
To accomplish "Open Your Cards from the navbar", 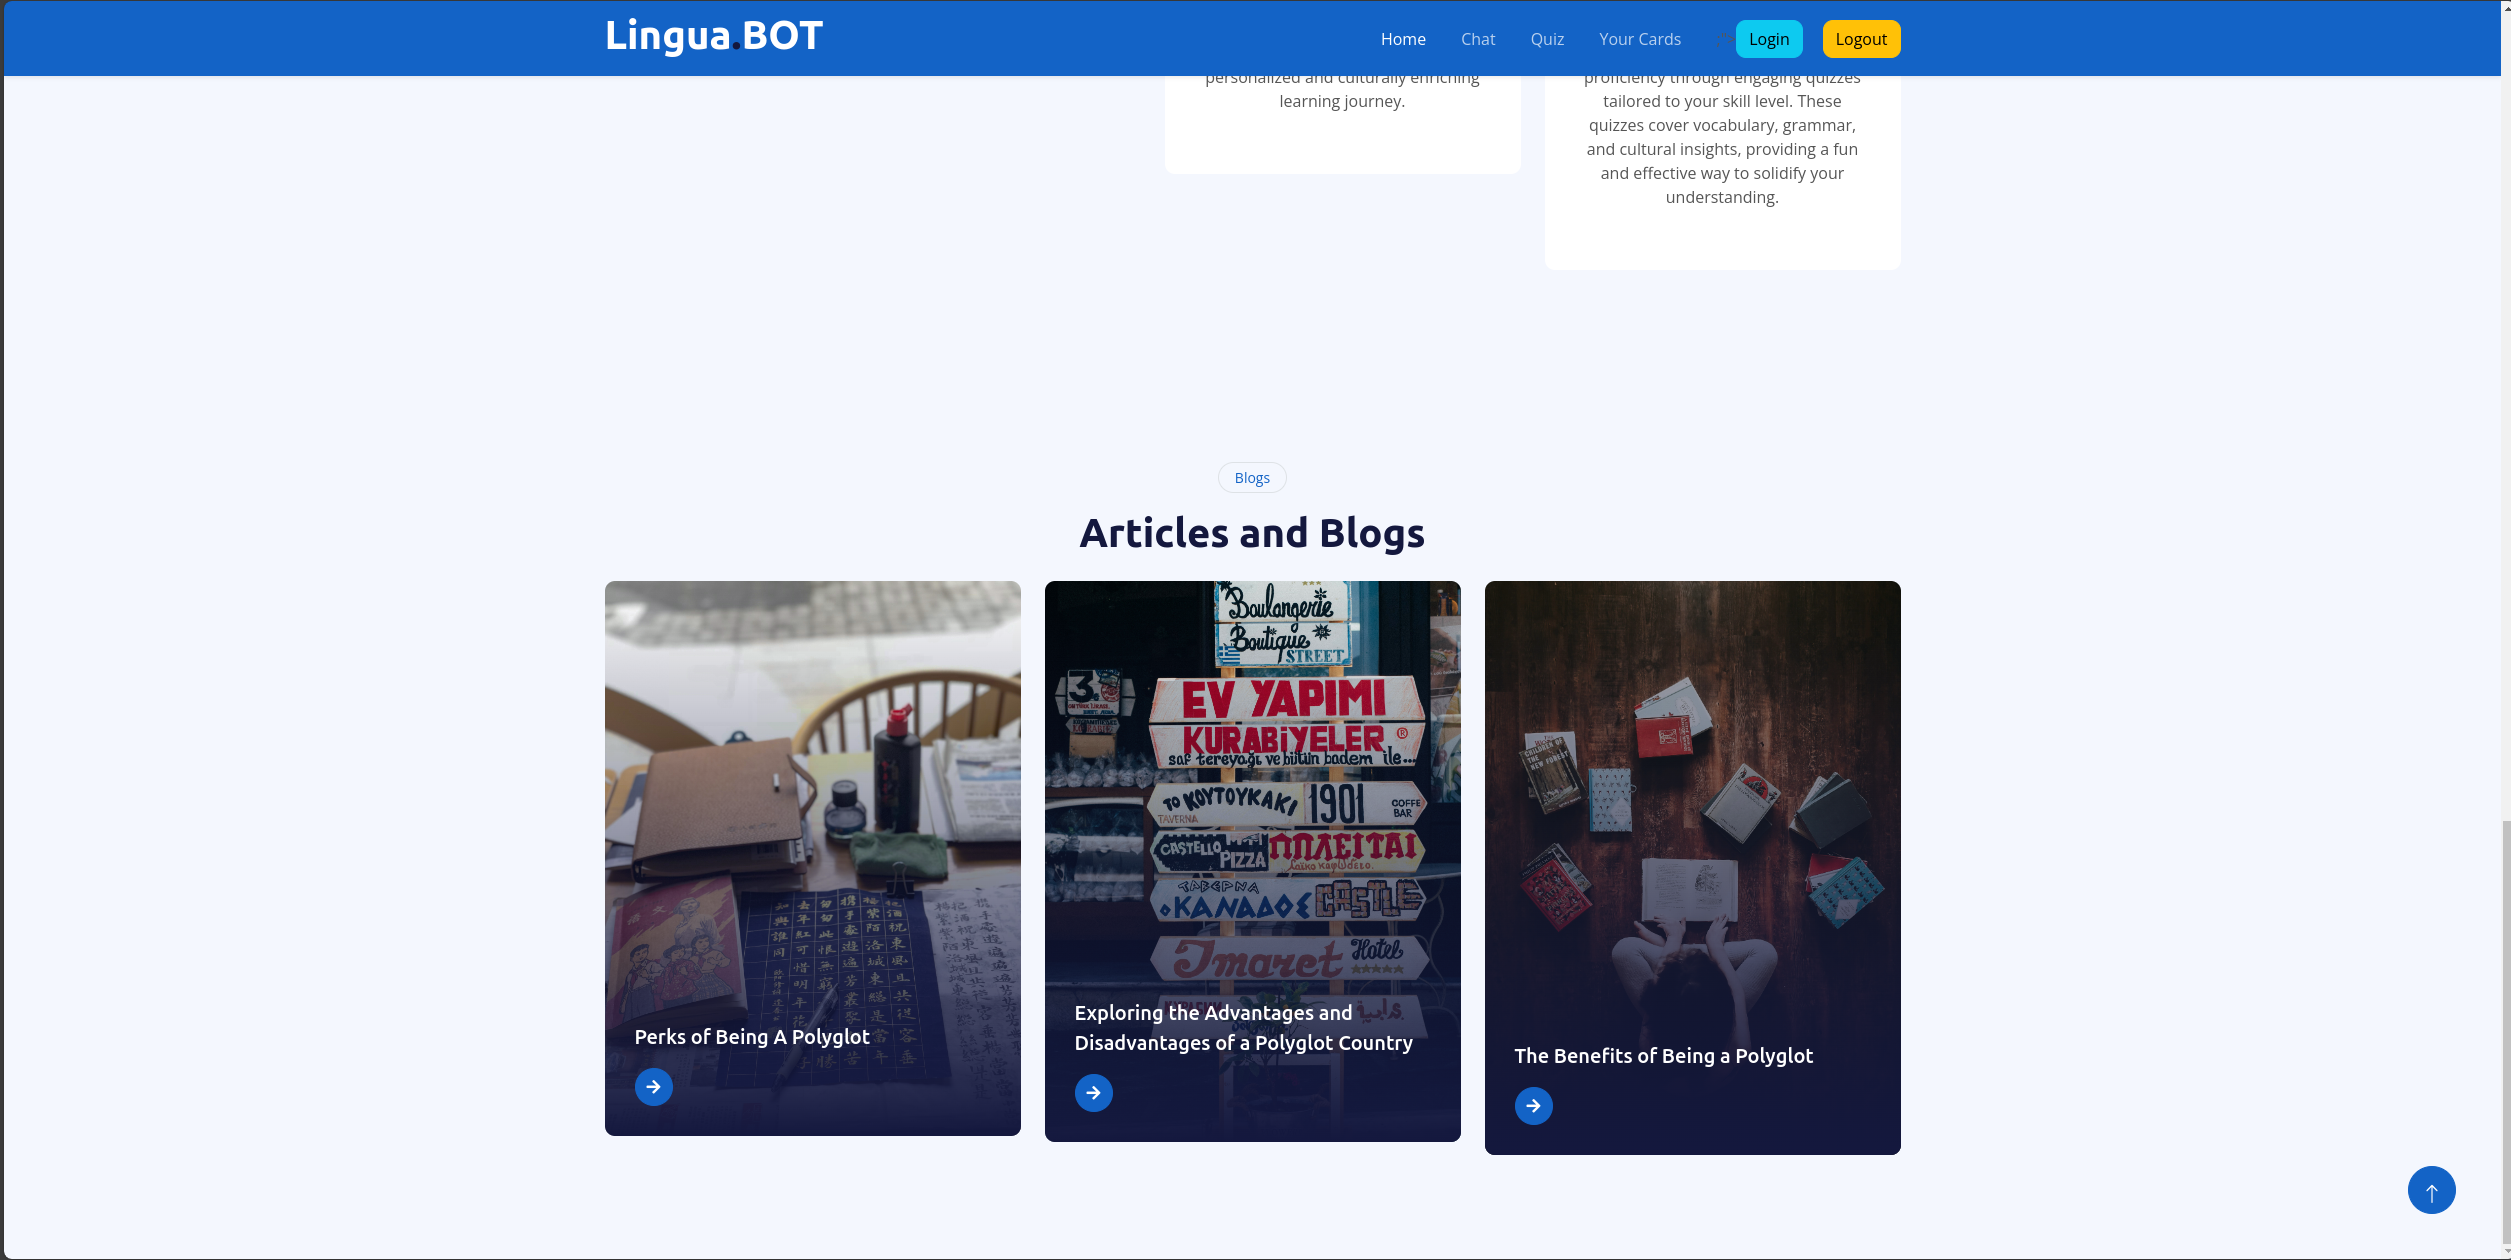I will (1639, 39).
